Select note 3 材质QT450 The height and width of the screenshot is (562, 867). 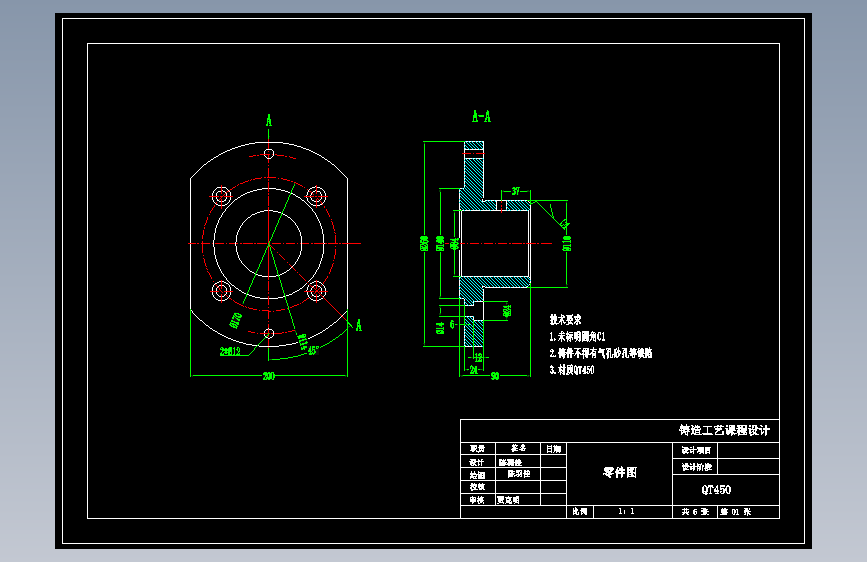[x=572, y=370]
